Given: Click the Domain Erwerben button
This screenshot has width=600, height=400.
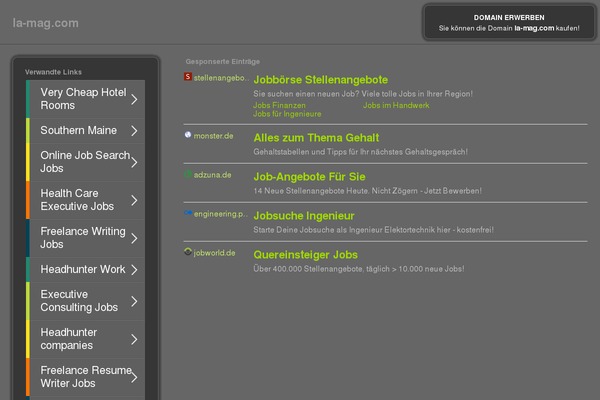Looking at the screenshot, I should point(509,22).
